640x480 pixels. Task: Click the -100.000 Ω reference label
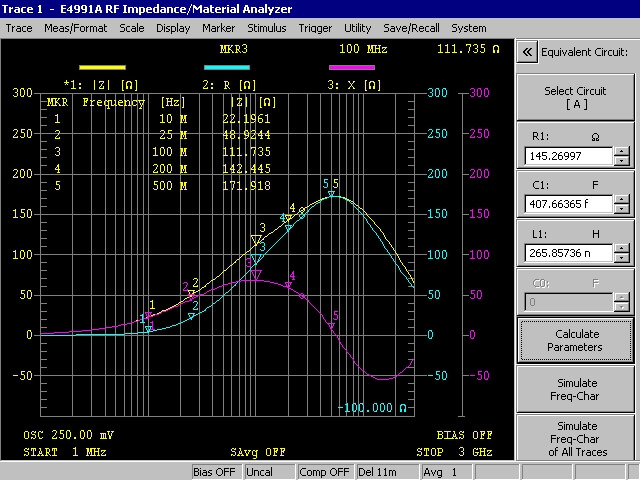tap(372, 408)
